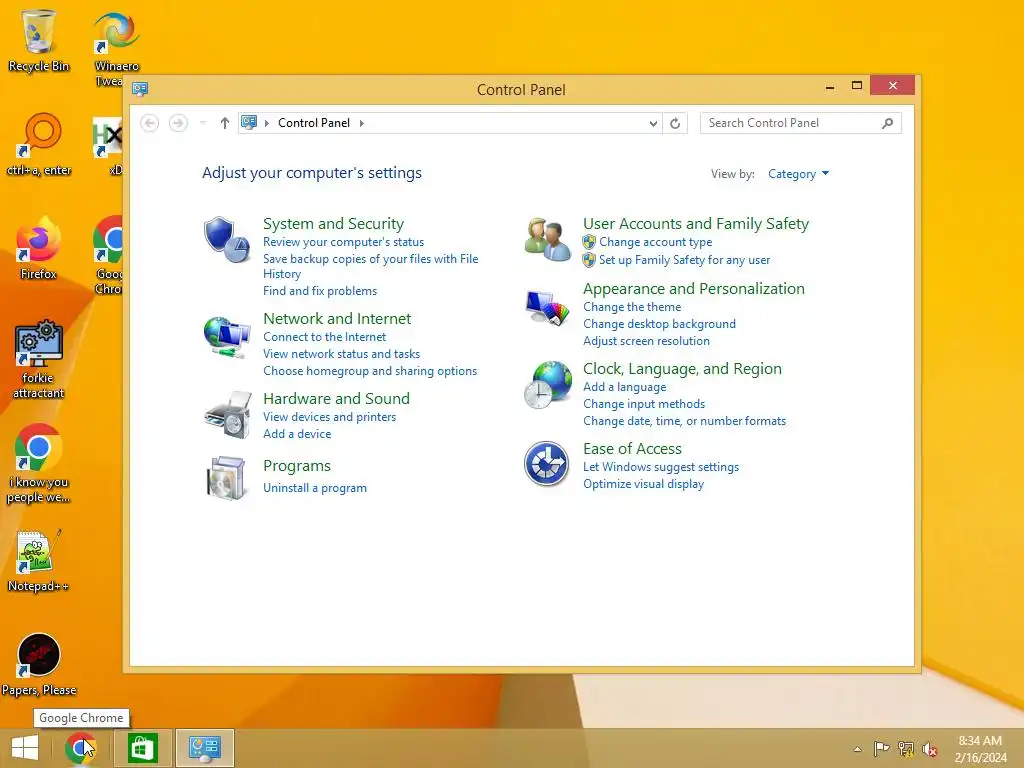Click Adjust screen resolution

[646, 341]
